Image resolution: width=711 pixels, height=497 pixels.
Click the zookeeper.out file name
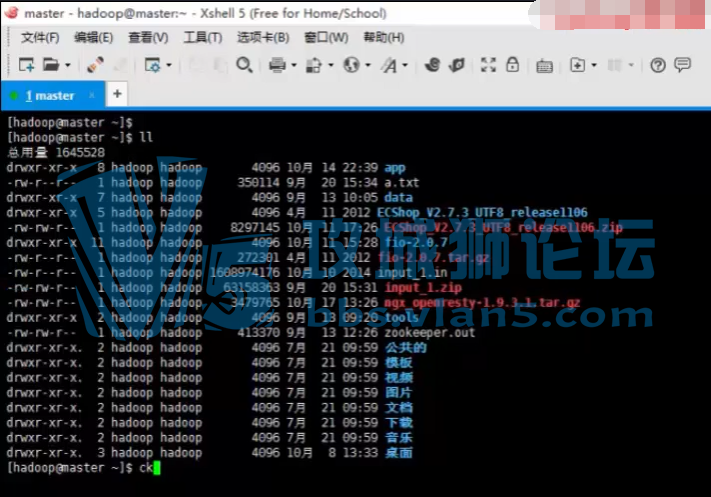point(429,332)
